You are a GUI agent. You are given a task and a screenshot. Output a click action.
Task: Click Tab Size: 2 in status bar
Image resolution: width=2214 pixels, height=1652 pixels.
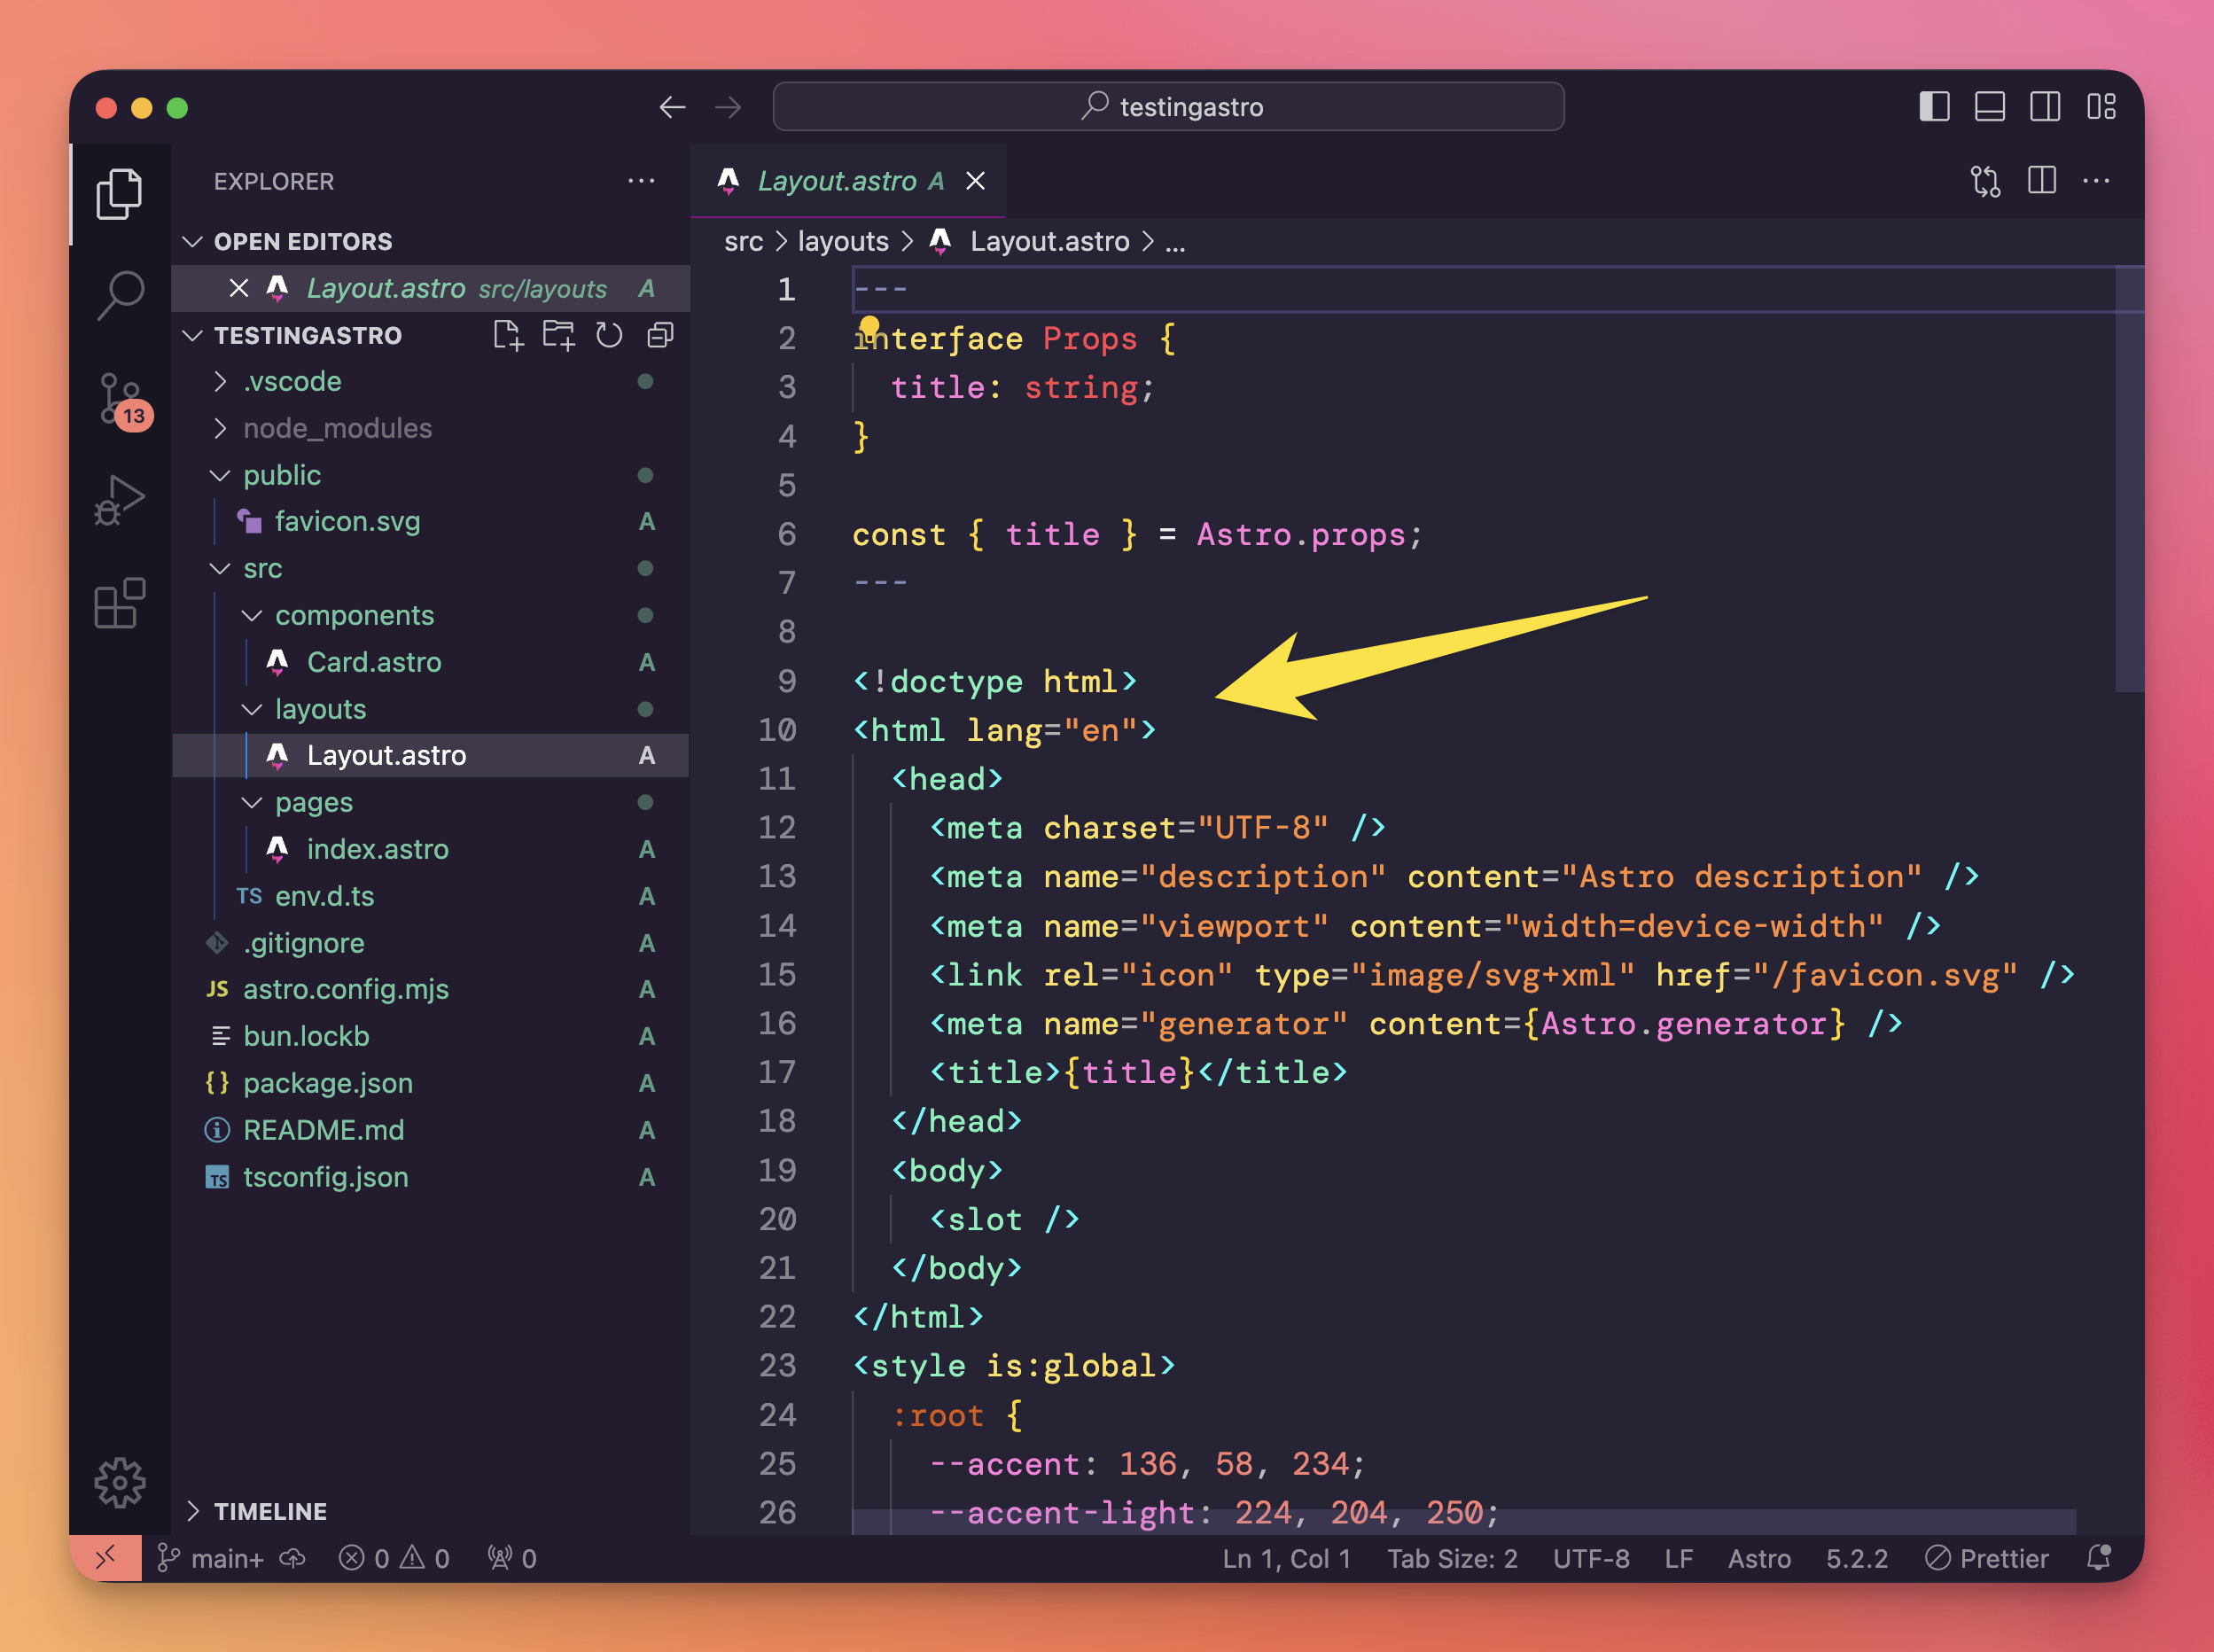pos(1452,1558)
